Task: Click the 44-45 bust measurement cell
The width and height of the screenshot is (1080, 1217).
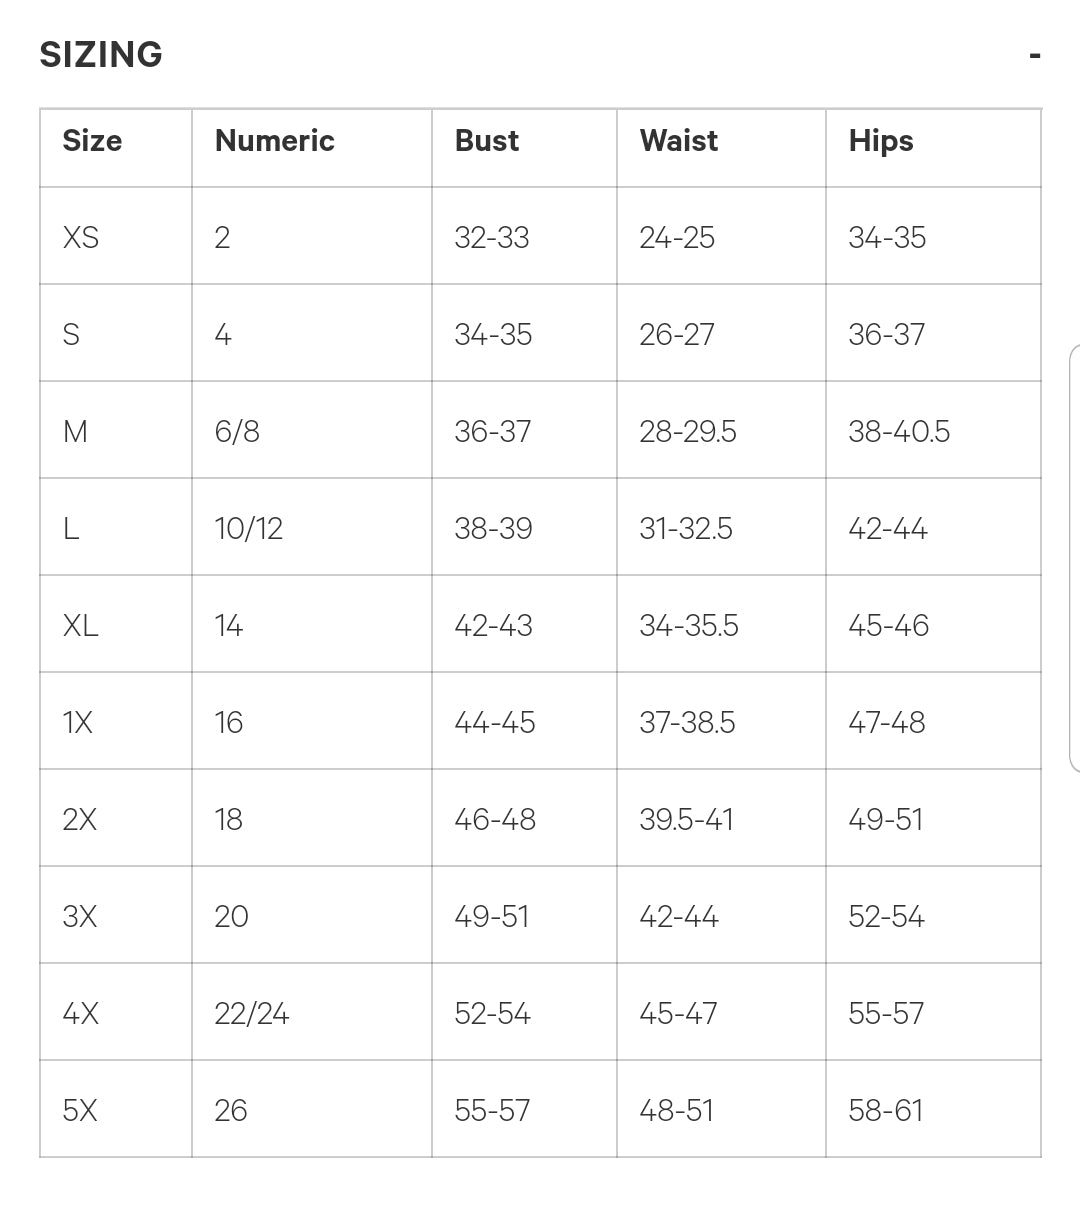Action: [495, 723]
